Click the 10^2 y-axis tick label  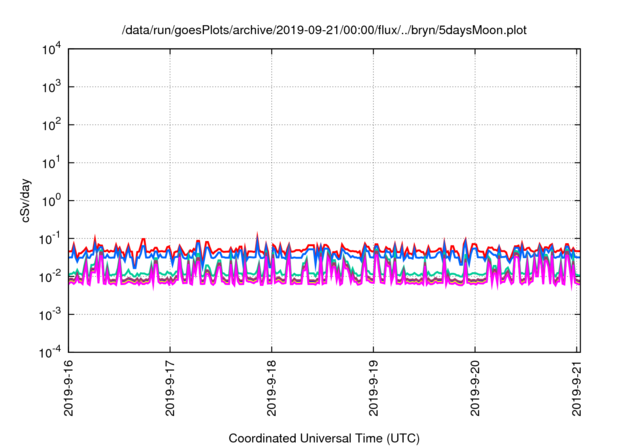click(x=50, y=125)
